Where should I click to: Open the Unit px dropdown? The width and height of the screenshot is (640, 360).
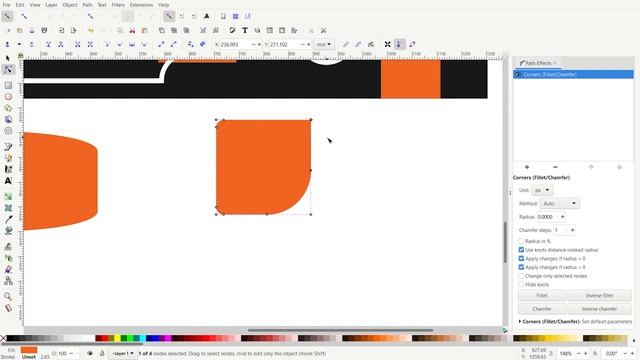click(x=542, y=190)
